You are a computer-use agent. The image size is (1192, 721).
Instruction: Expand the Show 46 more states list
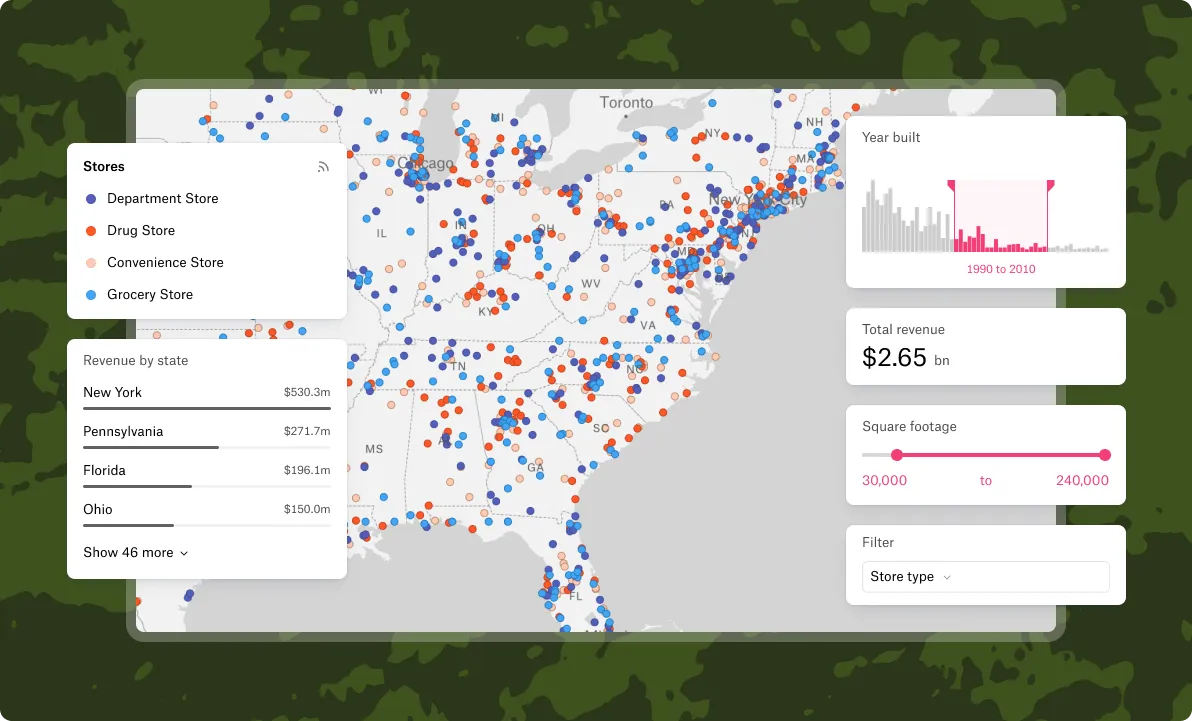[135, 553]
